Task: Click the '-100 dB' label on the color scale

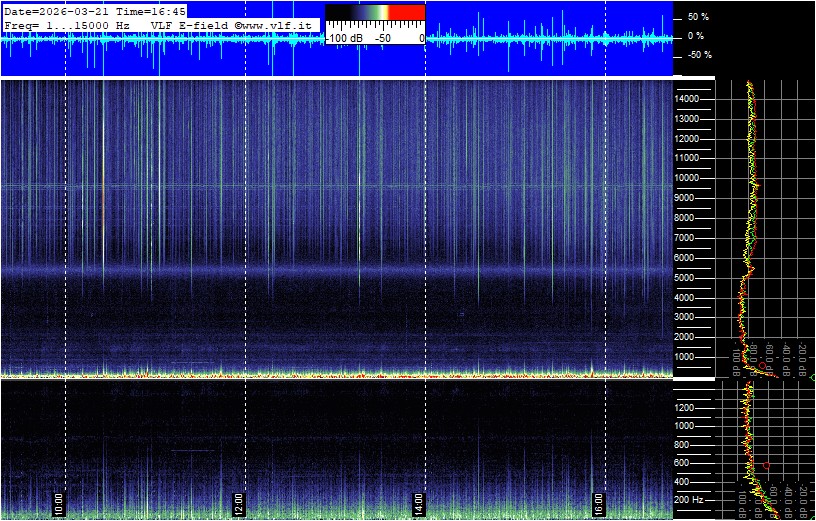Action: (343, 39)
